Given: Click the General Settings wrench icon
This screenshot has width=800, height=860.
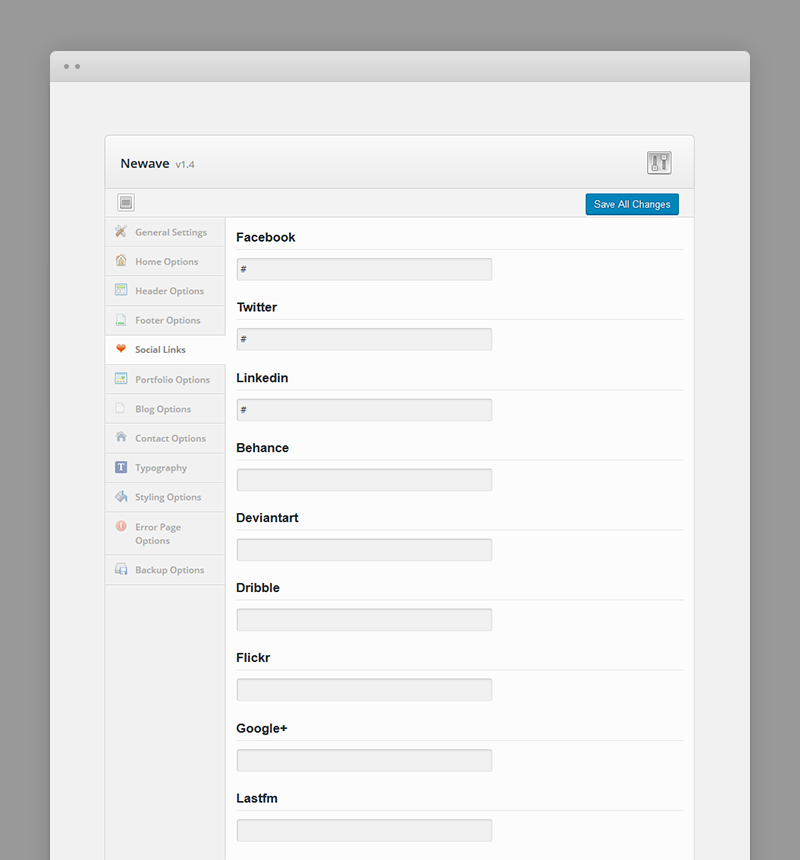Looking at the screenshot, I should tap(121, 231).
